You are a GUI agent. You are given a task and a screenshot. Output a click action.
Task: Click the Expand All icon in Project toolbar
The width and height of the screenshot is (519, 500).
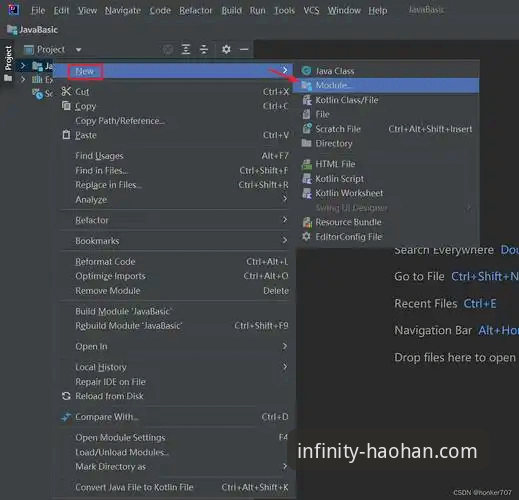(186, 50)
